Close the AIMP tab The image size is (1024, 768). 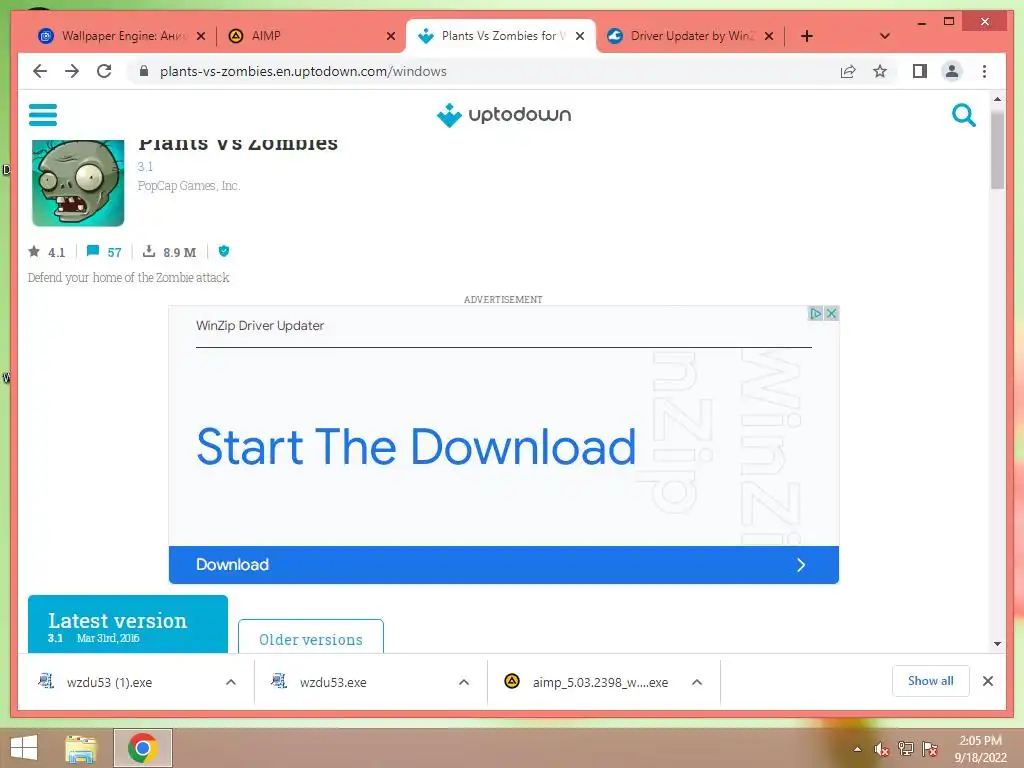tap(391, 36)
